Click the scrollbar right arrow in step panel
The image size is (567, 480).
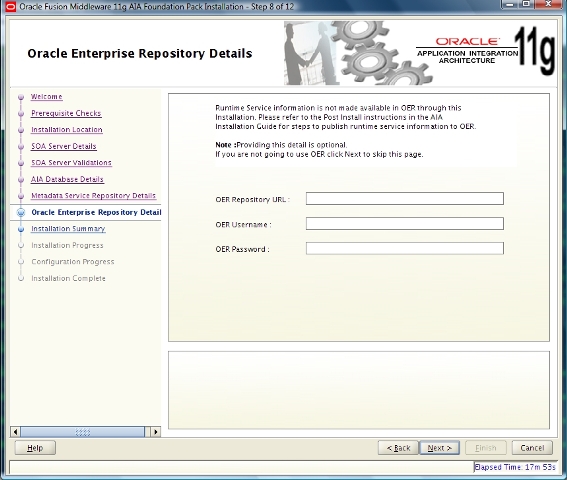[x=155, y=432]
